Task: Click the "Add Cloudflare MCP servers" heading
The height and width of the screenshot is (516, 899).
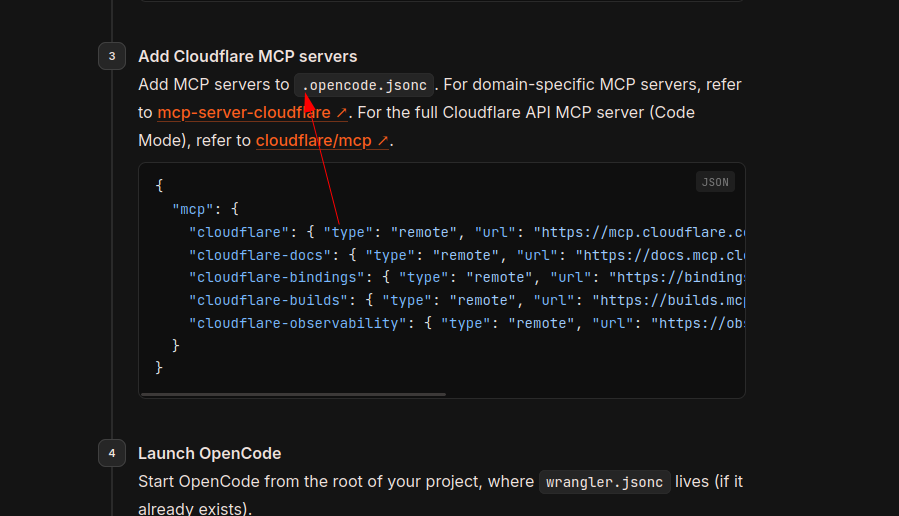Action: point(248,56)
